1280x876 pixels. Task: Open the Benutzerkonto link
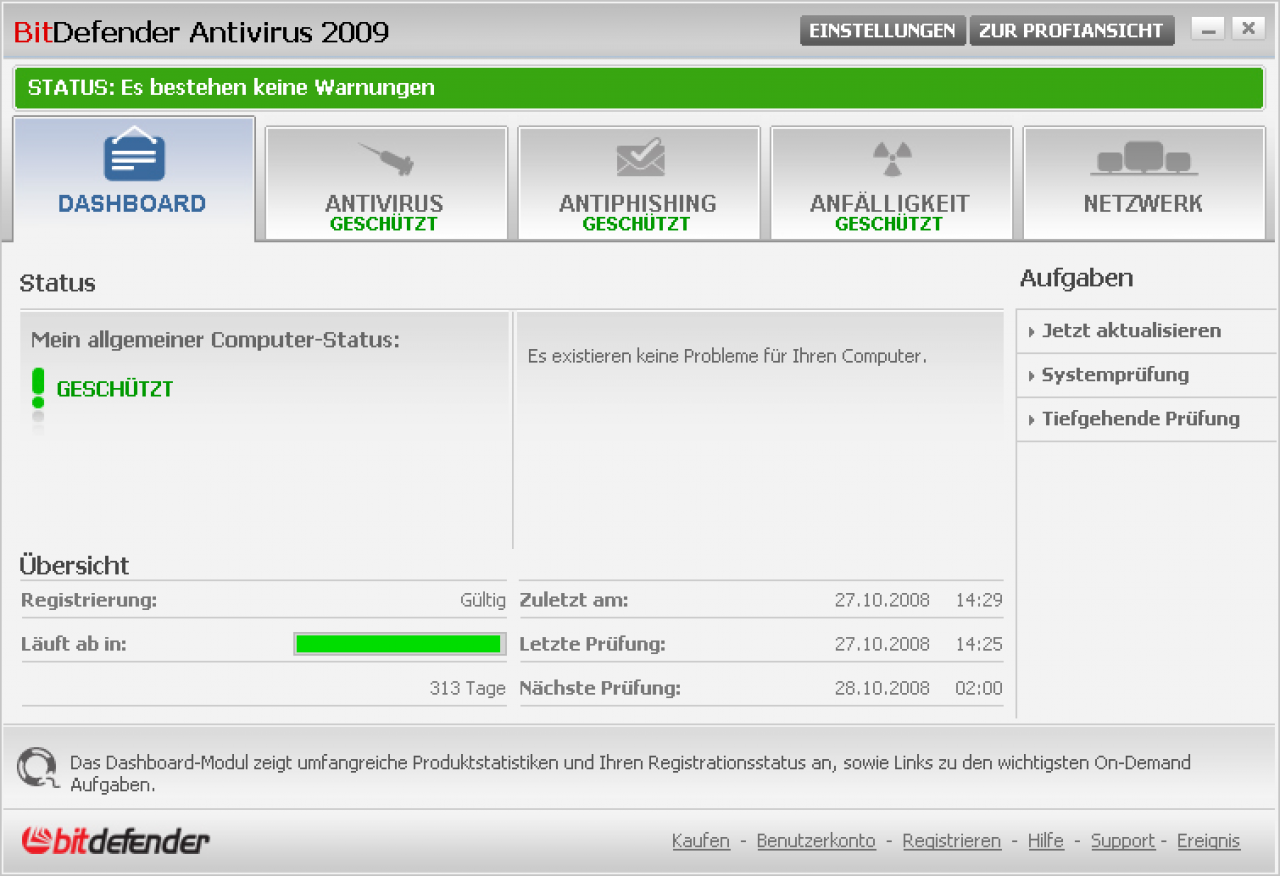pos(816,841)
